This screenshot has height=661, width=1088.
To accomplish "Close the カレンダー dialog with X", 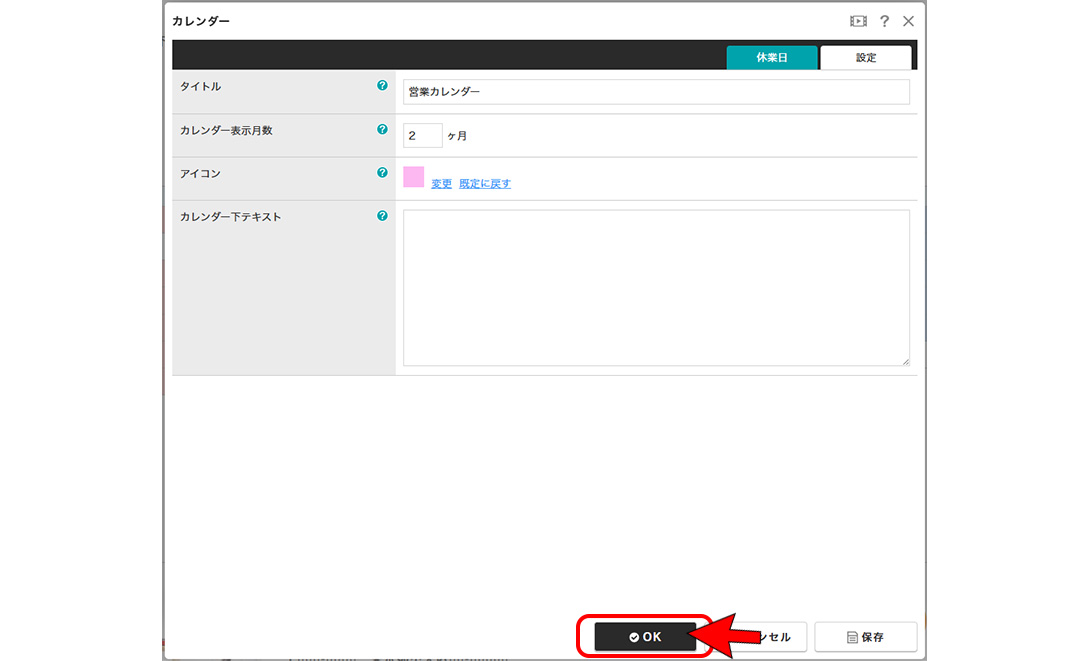I will [908, 21].
